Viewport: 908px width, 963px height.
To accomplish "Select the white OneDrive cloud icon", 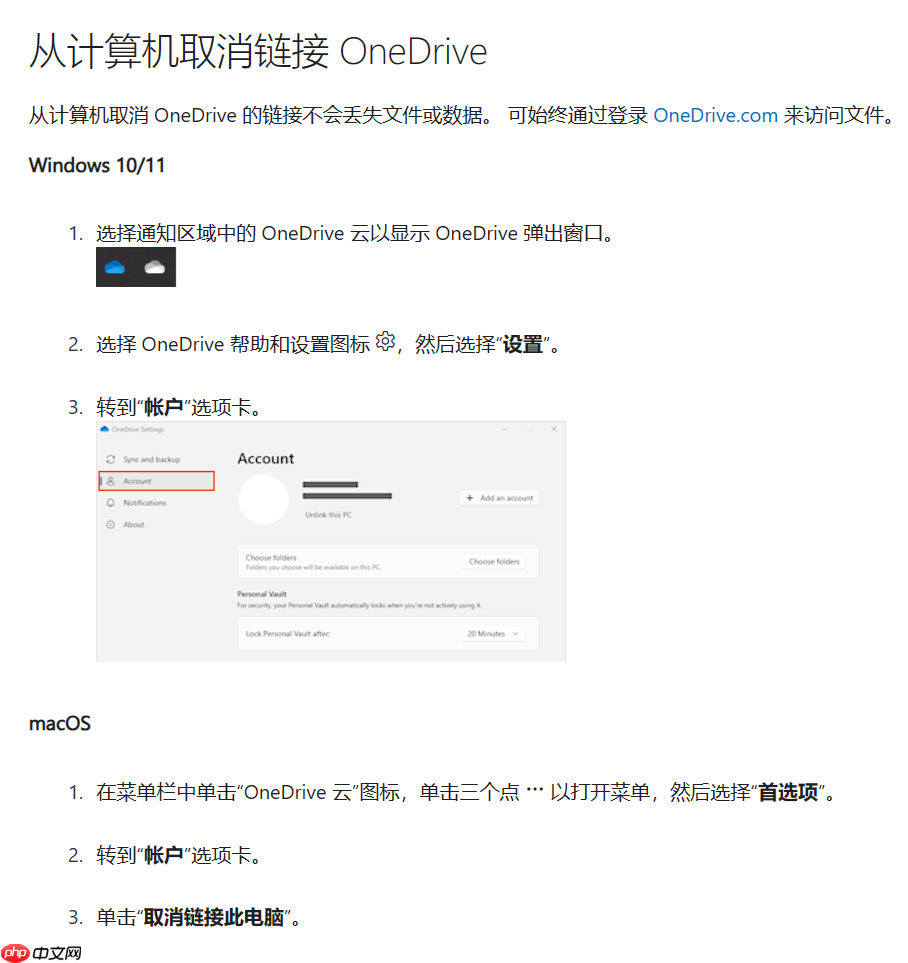I will pos(154,266).
